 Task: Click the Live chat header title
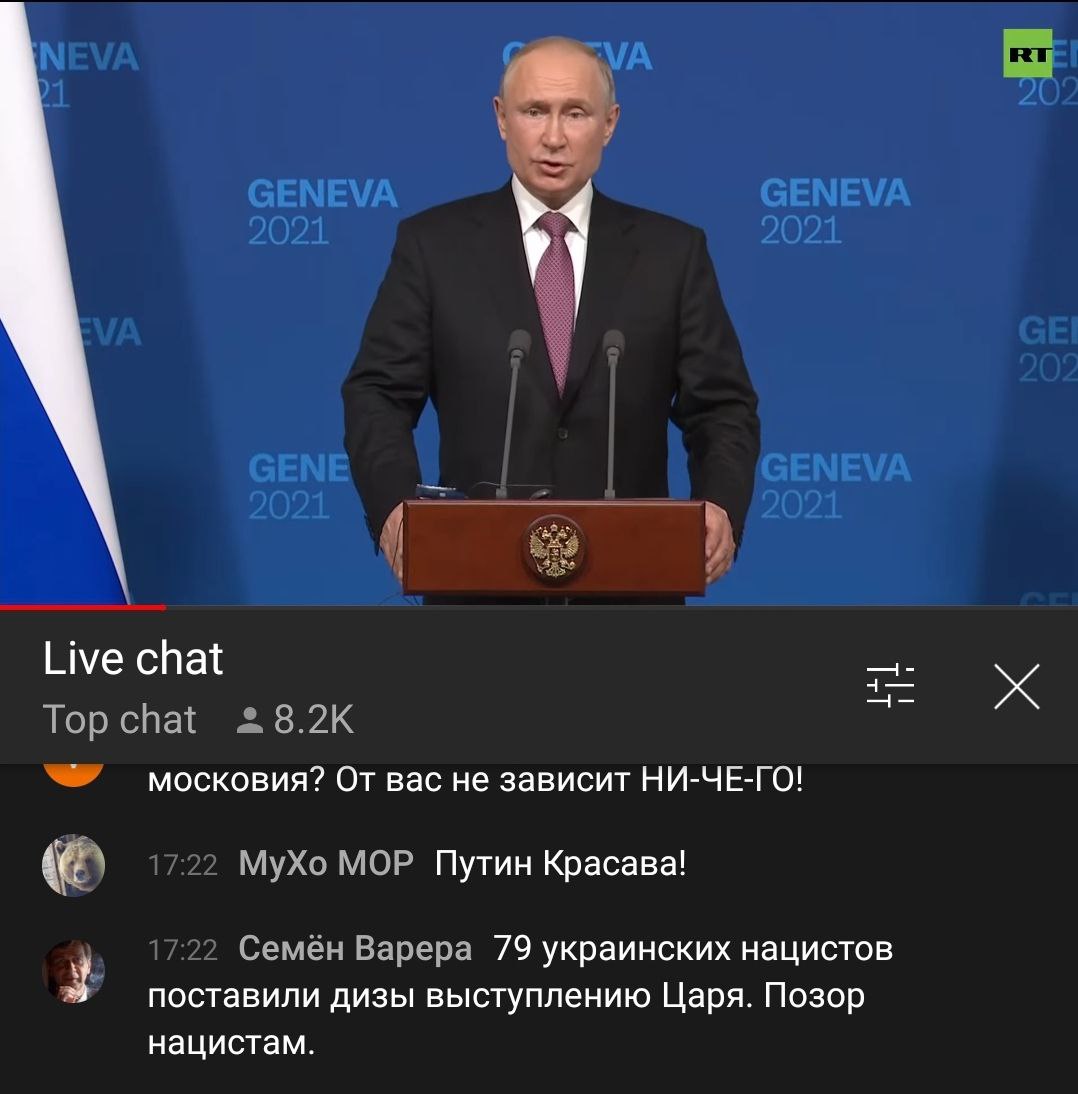[133, 658]
